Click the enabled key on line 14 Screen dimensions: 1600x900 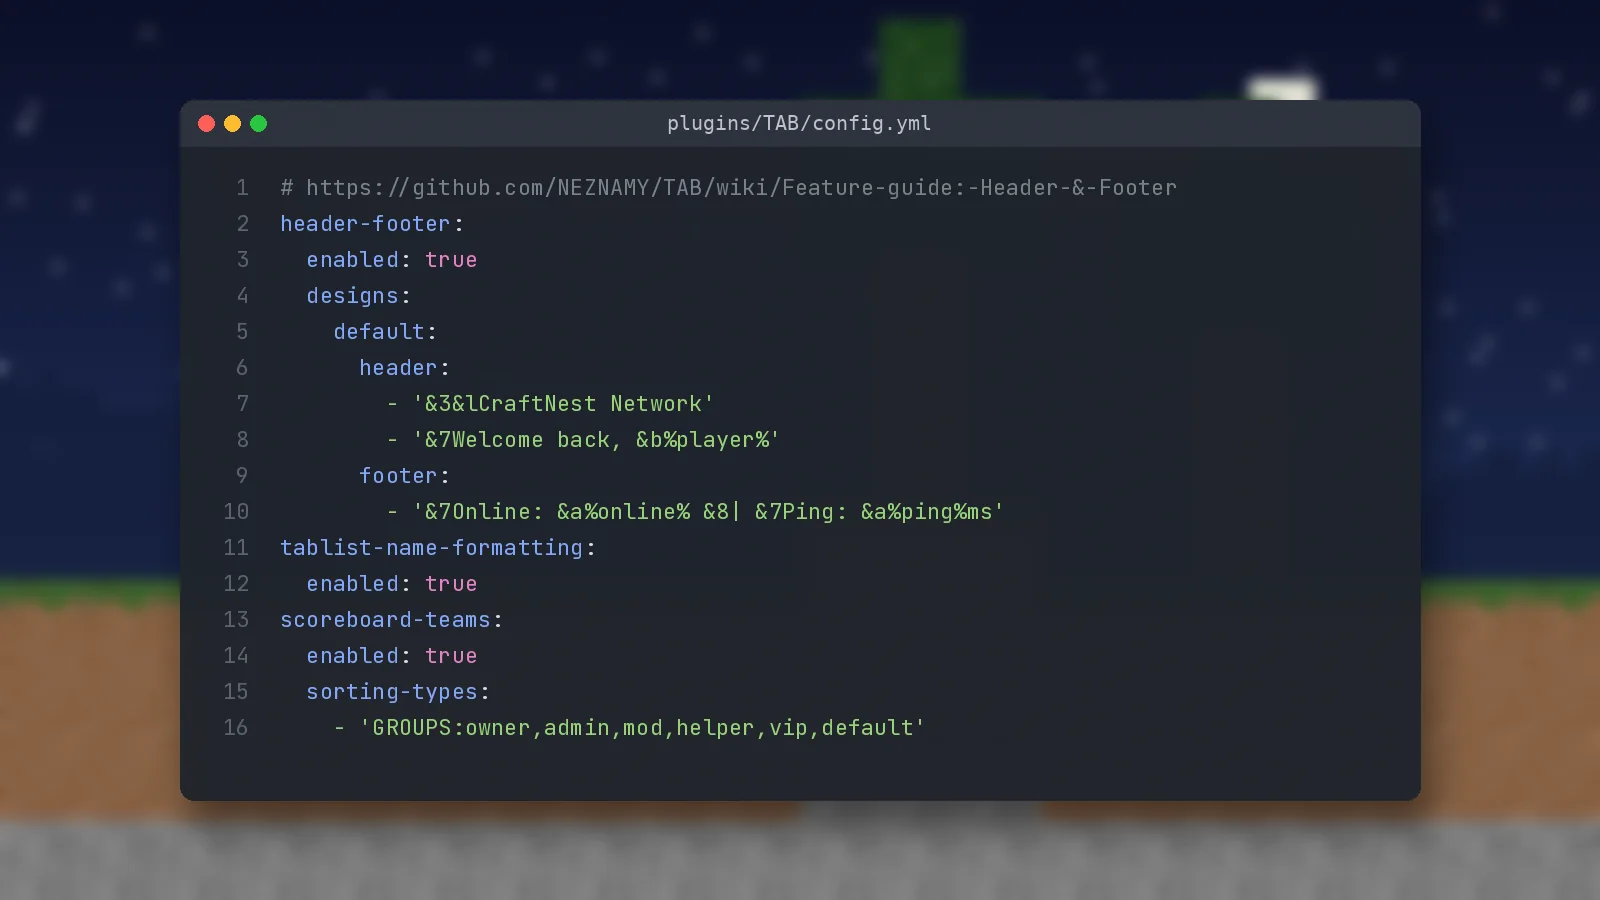352,656
